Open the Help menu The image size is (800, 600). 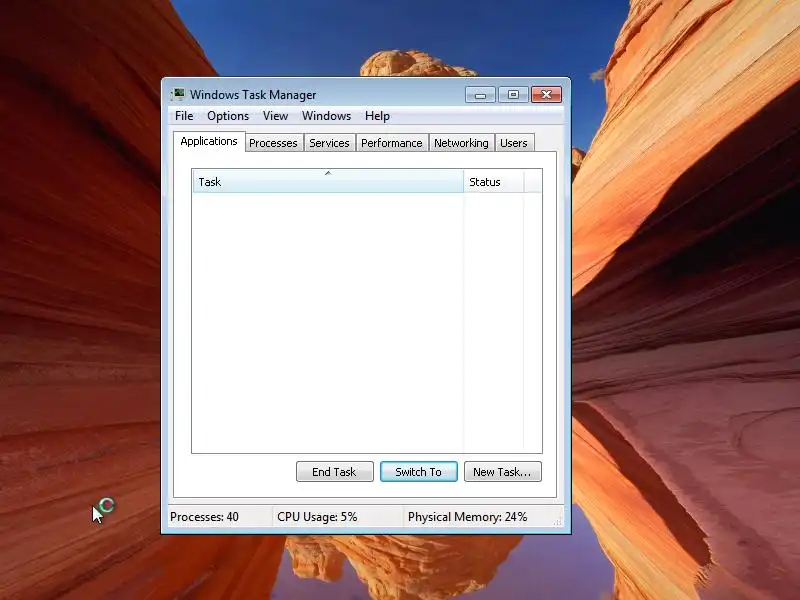tap(378, 116)
